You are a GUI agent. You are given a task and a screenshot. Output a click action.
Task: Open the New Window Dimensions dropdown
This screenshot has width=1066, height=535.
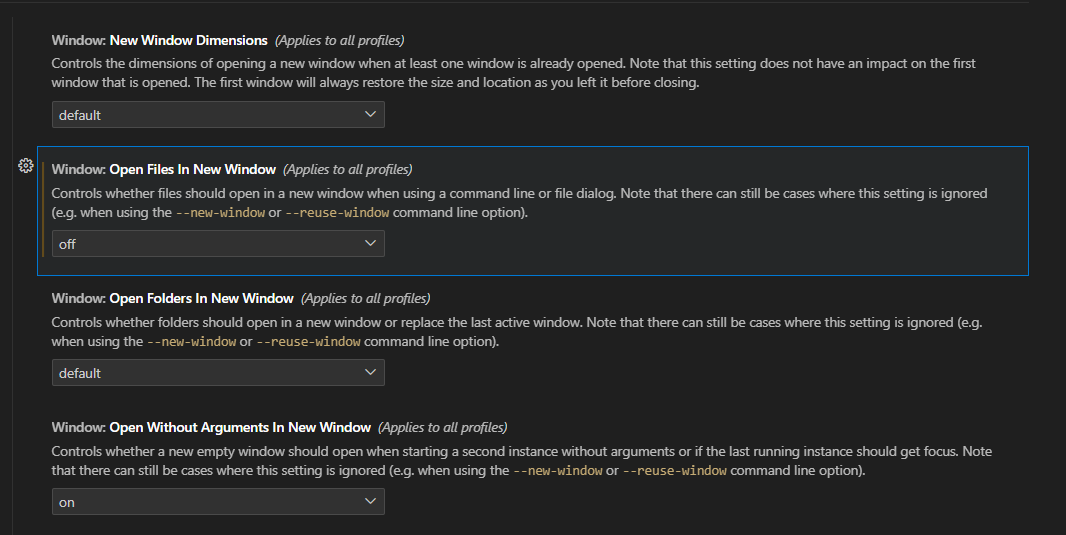[218, 115]
